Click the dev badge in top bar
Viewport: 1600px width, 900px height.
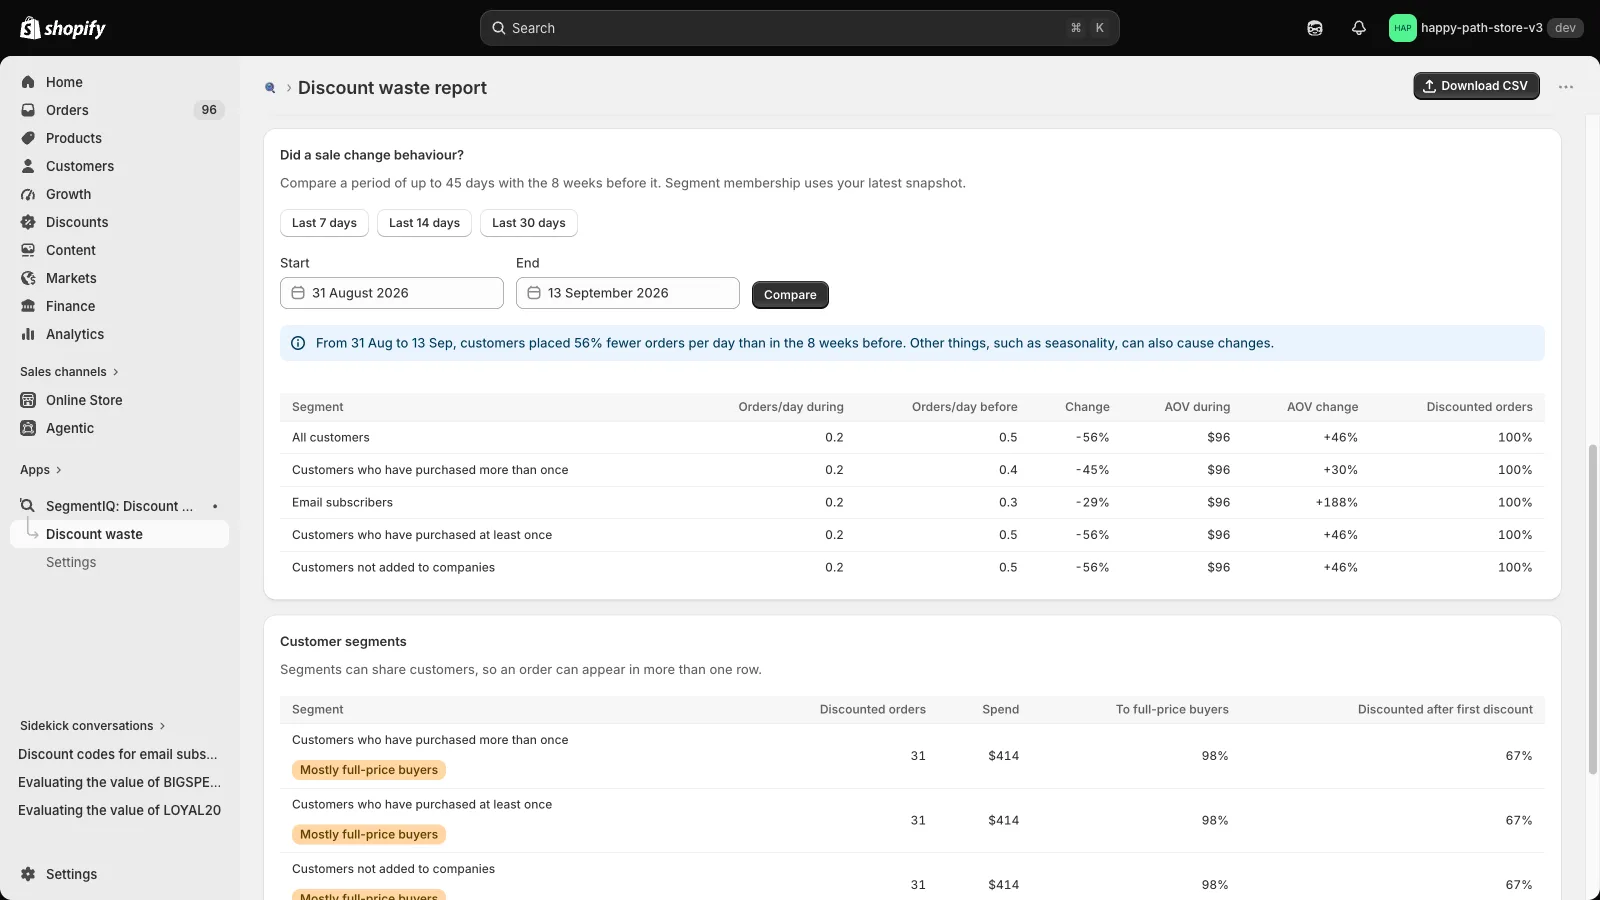1565,28
